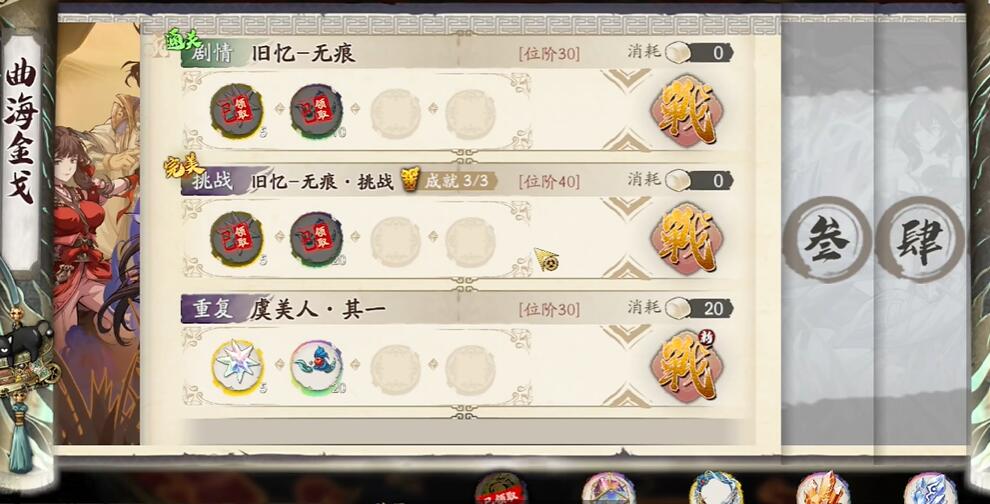This screenshot has width=990, height=504.
Task: Click first claimed reward in 挑战 row
Action: pos(237,239)
